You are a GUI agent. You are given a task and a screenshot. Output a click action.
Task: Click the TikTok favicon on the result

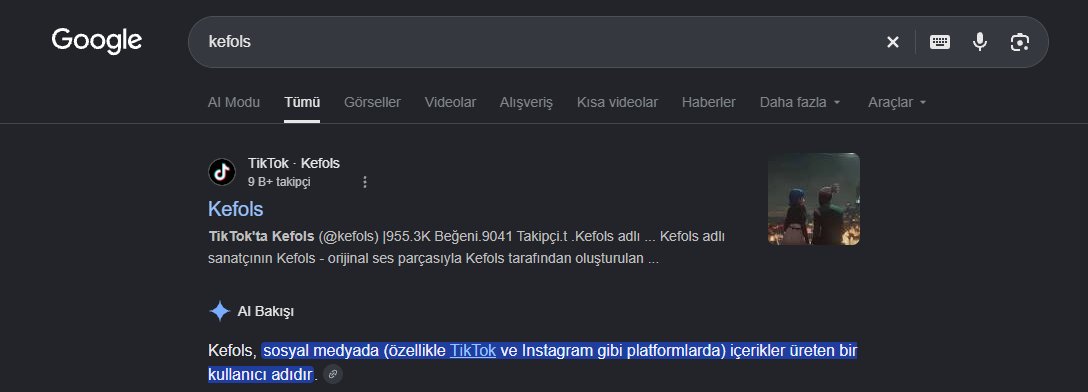coord(222,171)
